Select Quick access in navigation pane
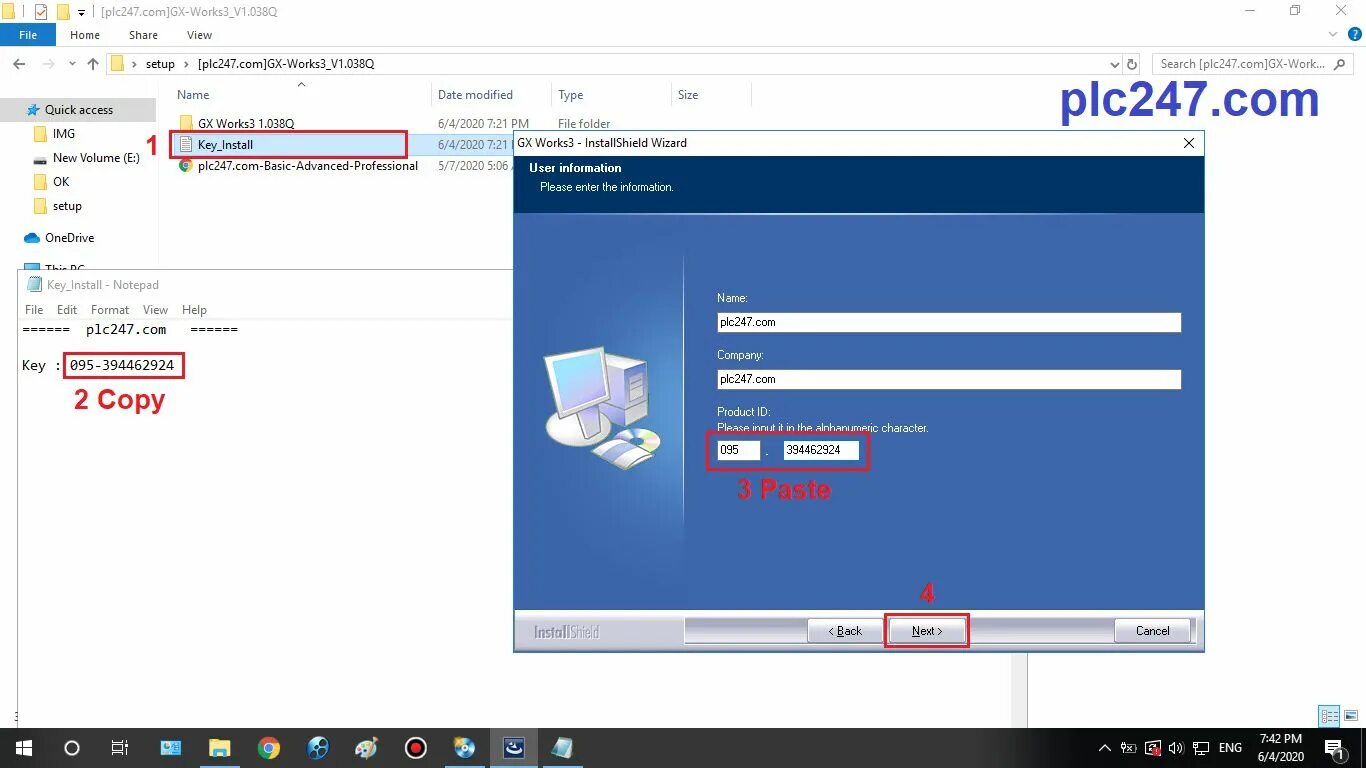Screen dimensions: 1366x768 tap(79, 110)
